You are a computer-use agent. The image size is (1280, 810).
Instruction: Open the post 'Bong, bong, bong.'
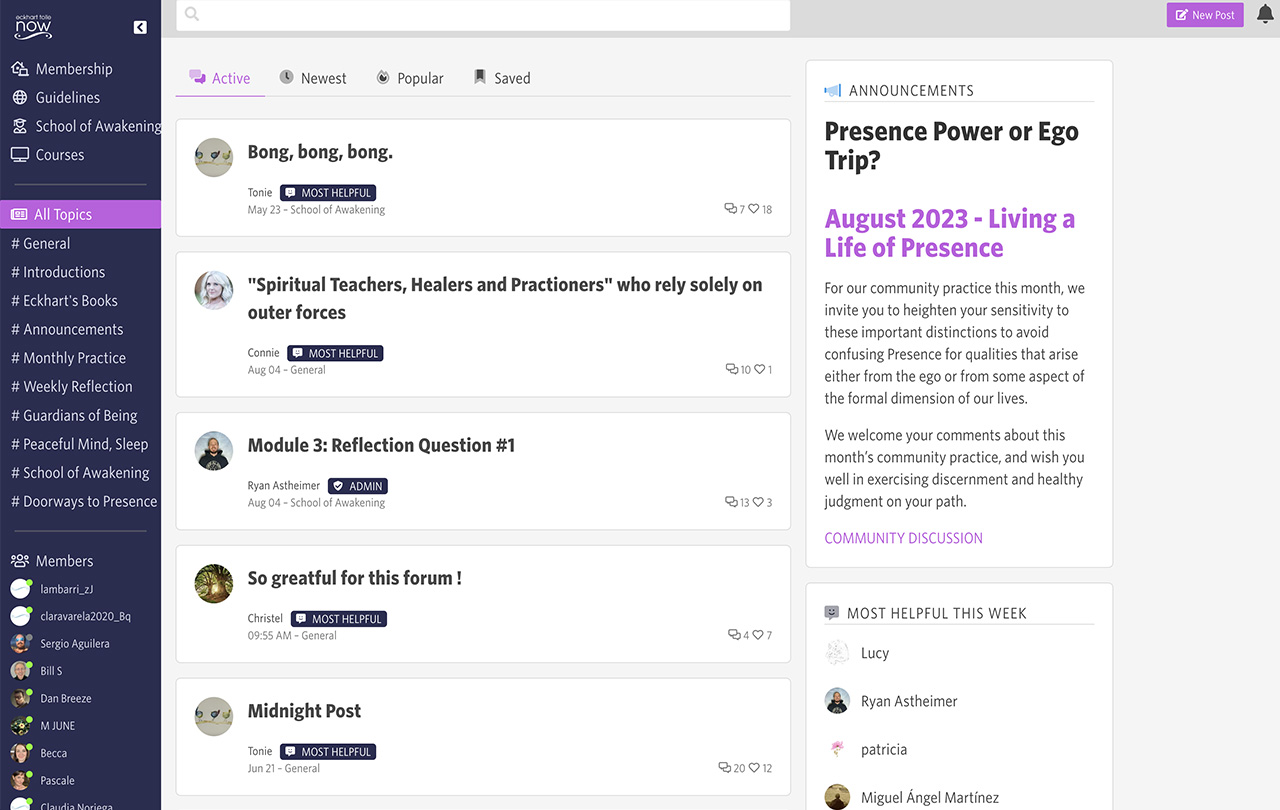coord(320,152)
